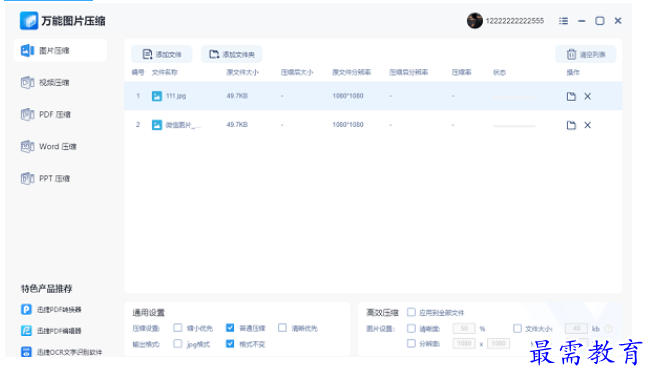This screenshot has width=651, height=384.
Task: Toggle 格式不变 output checkbox
Action: [230, 344]
